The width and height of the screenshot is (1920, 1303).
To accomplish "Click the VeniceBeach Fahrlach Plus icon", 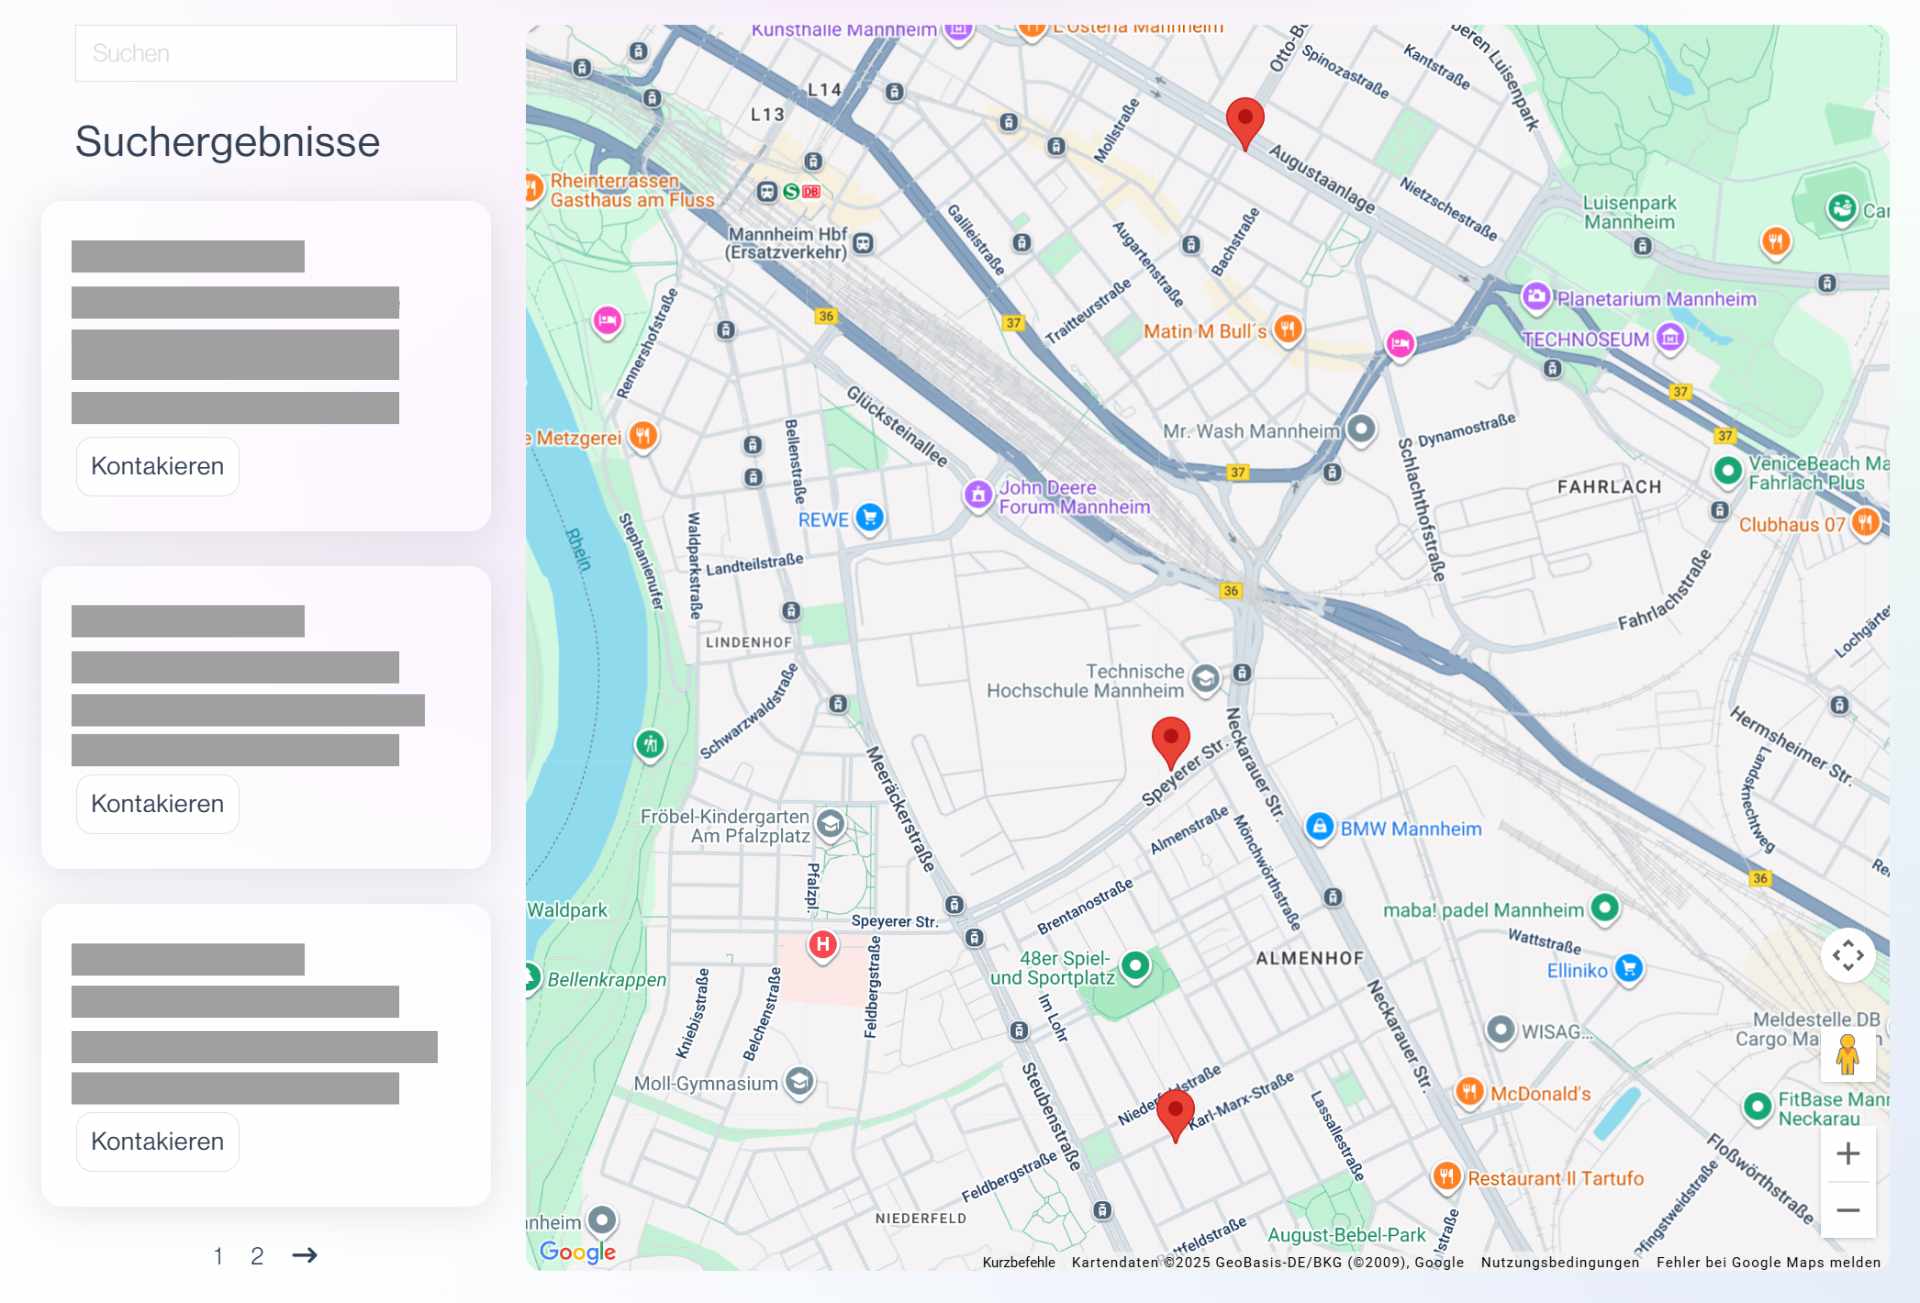I will pos(1728,470).
